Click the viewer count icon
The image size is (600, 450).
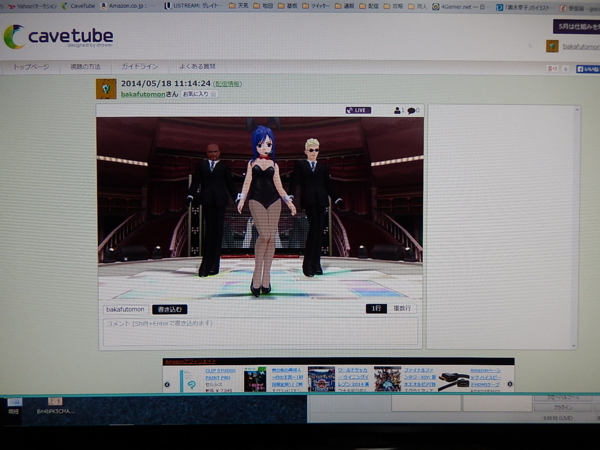pos(398,110)
